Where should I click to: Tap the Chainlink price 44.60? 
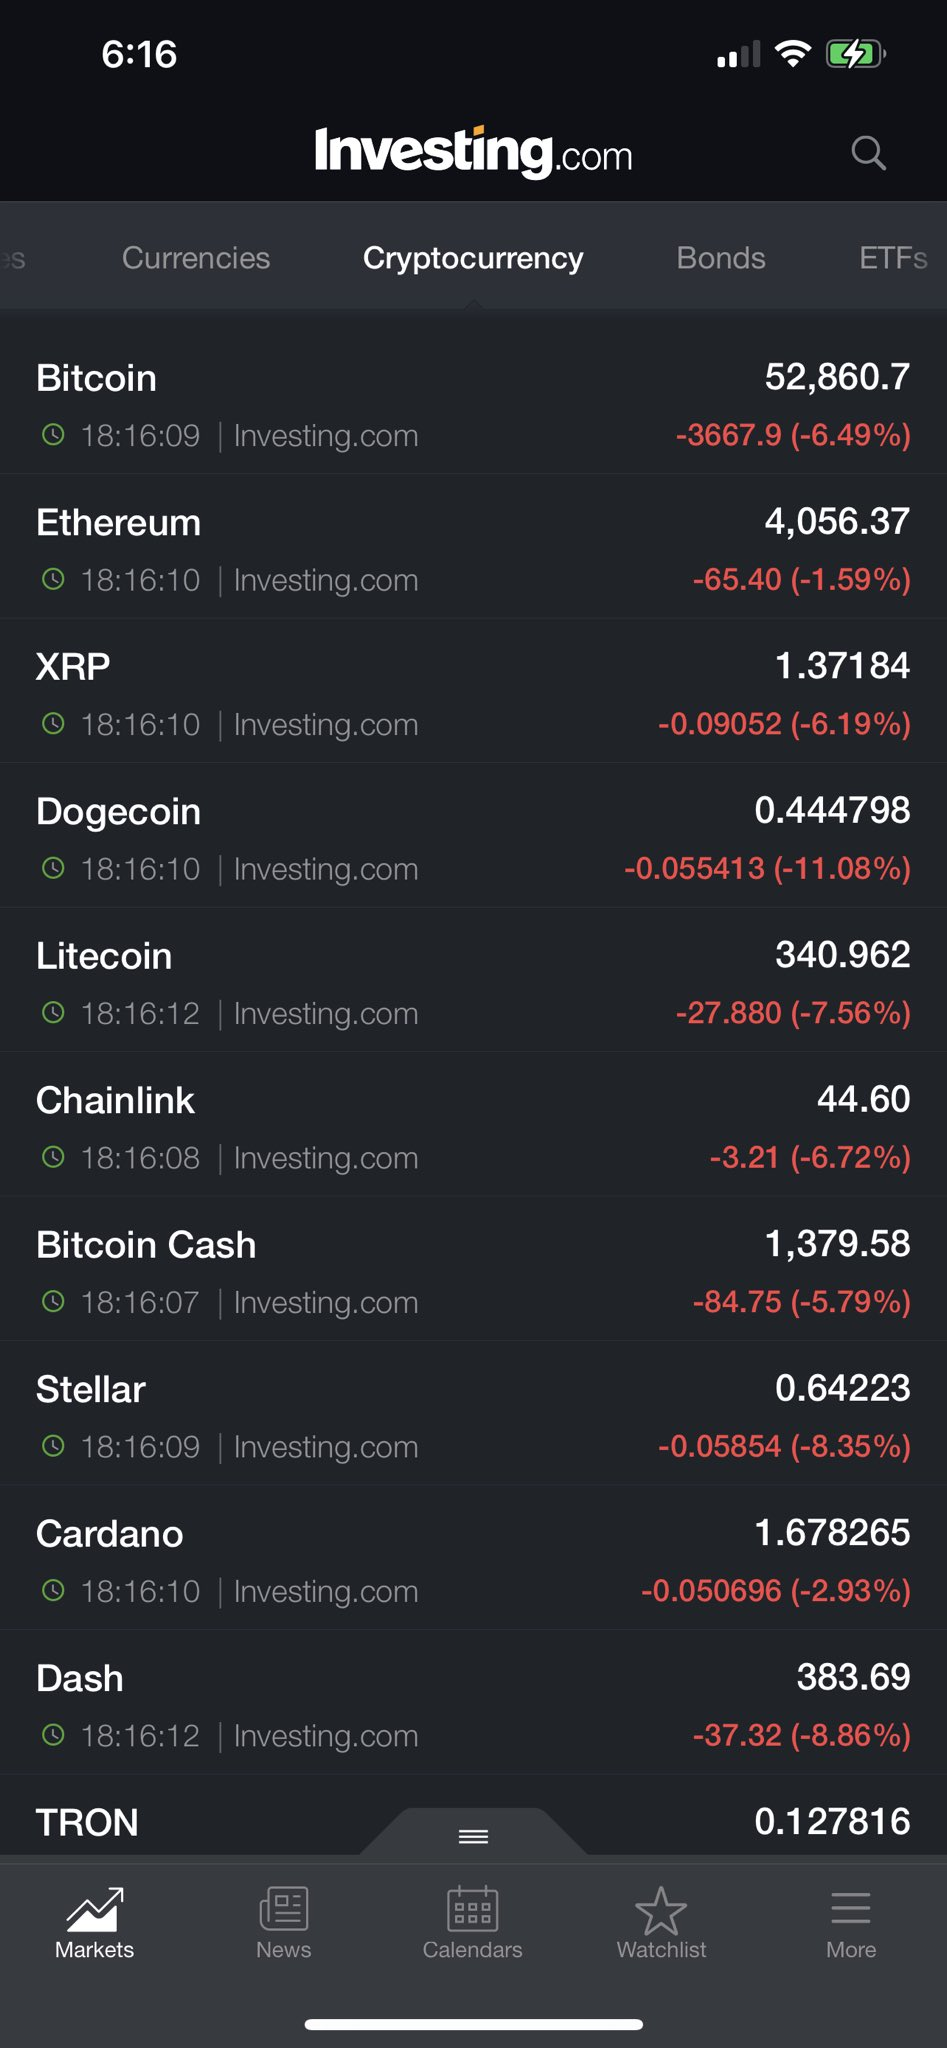pos(863,1099)
